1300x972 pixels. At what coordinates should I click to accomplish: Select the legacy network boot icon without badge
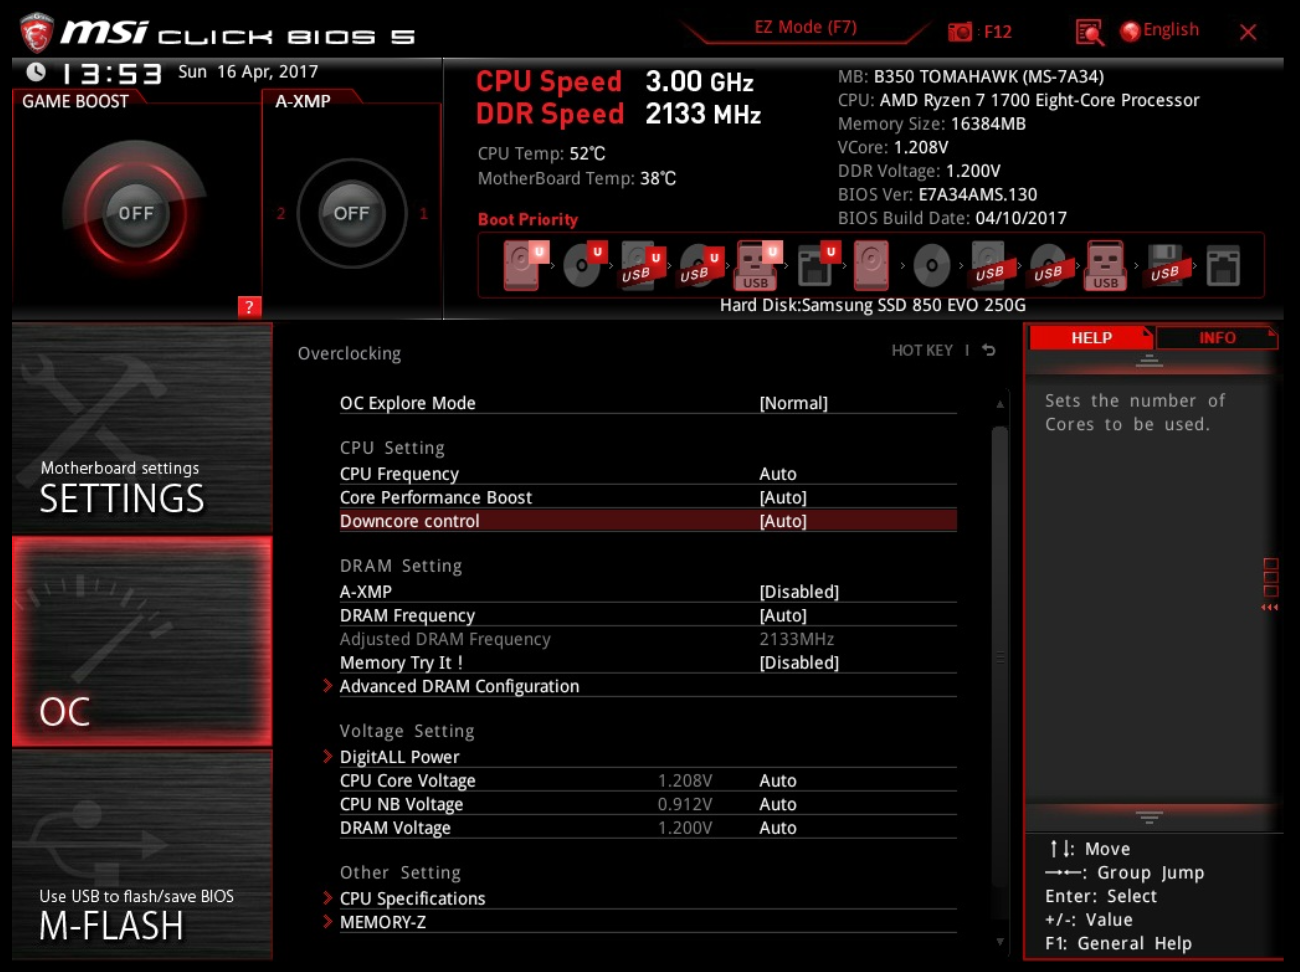click(1223, 266)
